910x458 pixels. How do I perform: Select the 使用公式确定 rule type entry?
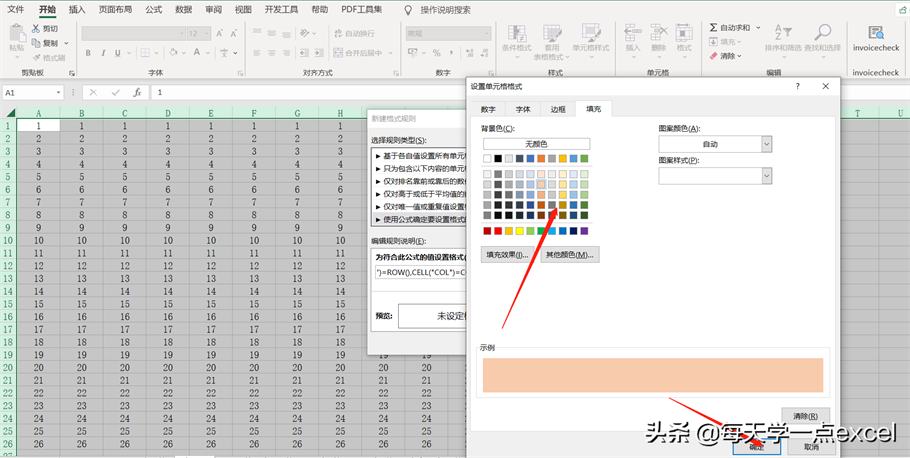(420, 219)
